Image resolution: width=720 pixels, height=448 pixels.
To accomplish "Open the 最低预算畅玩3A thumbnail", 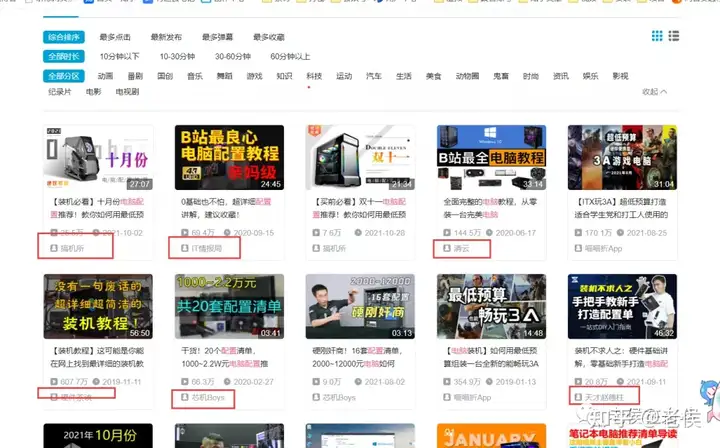I will pos(491,307).
